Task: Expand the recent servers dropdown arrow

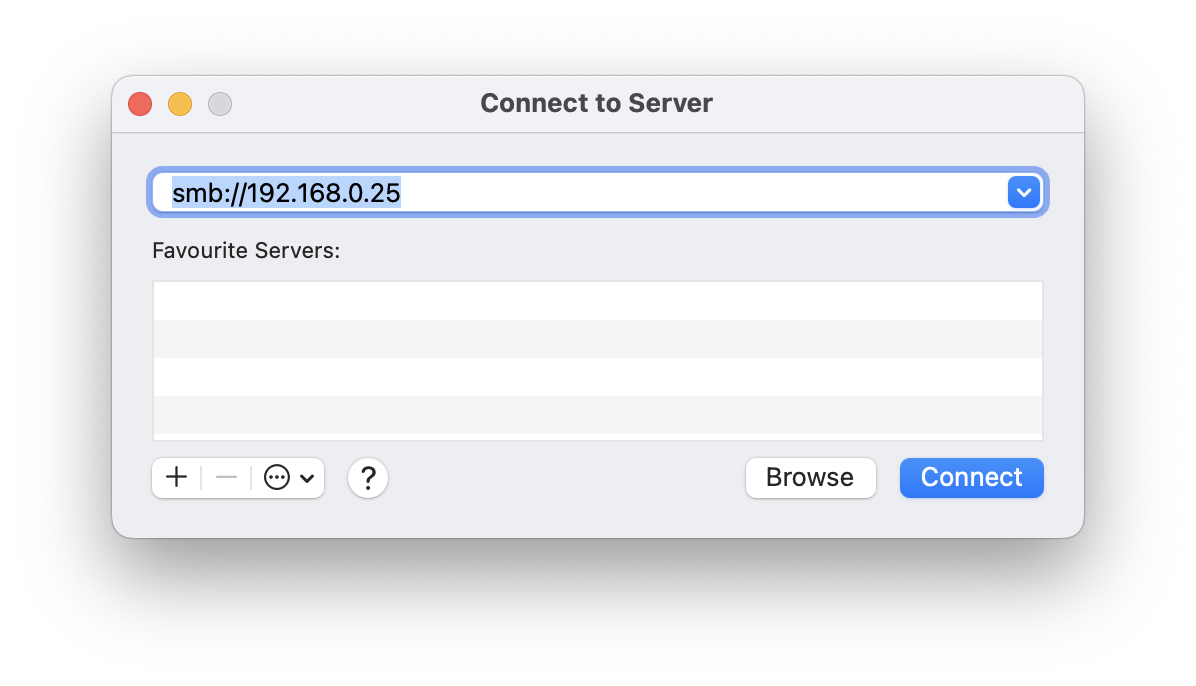Action: tap(1024, 192)
